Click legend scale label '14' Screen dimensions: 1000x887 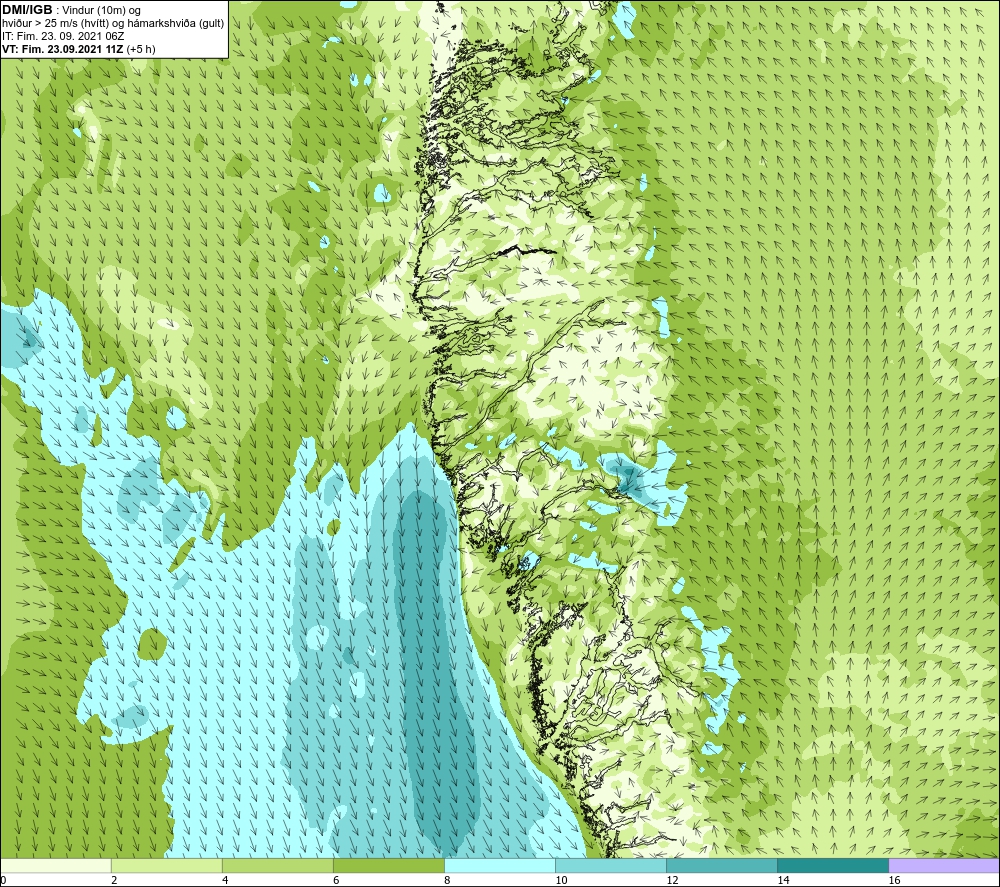(783, 880)
